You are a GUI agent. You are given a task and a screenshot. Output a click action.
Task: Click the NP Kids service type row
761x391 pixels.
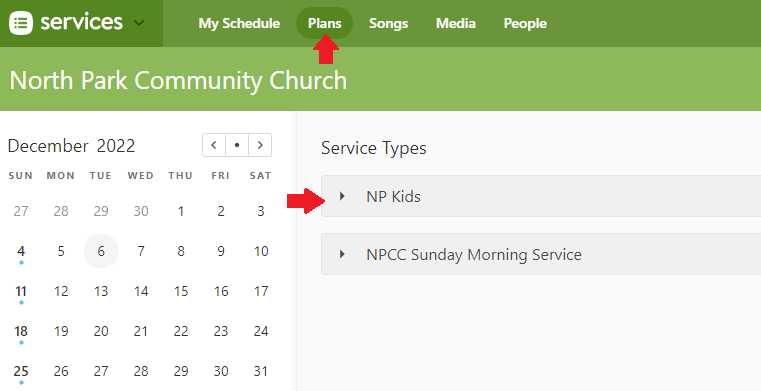(541, 196)
